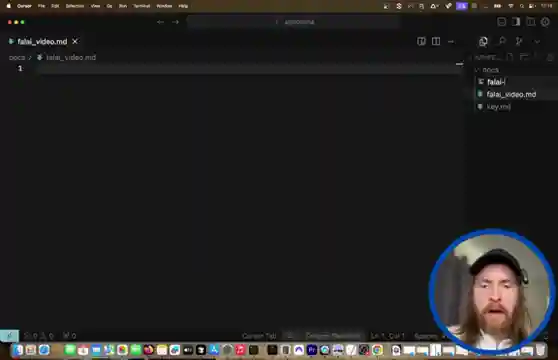Open the Apple menu
Viewport: 558px width, 360px height.
click(9, 6)
